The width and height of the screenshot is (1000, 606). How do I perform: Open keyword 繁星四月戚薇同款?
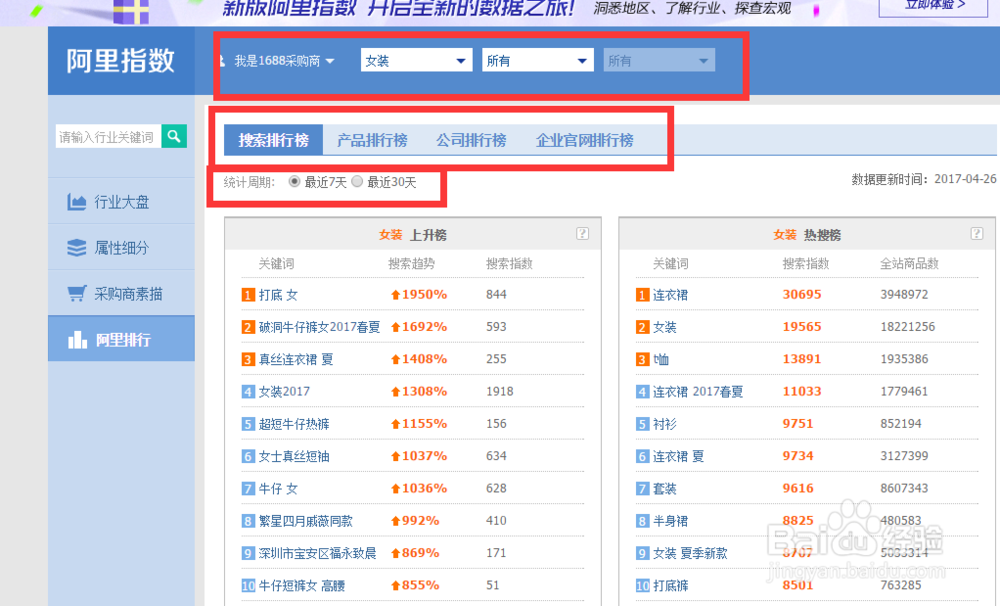tap(305, 521)
